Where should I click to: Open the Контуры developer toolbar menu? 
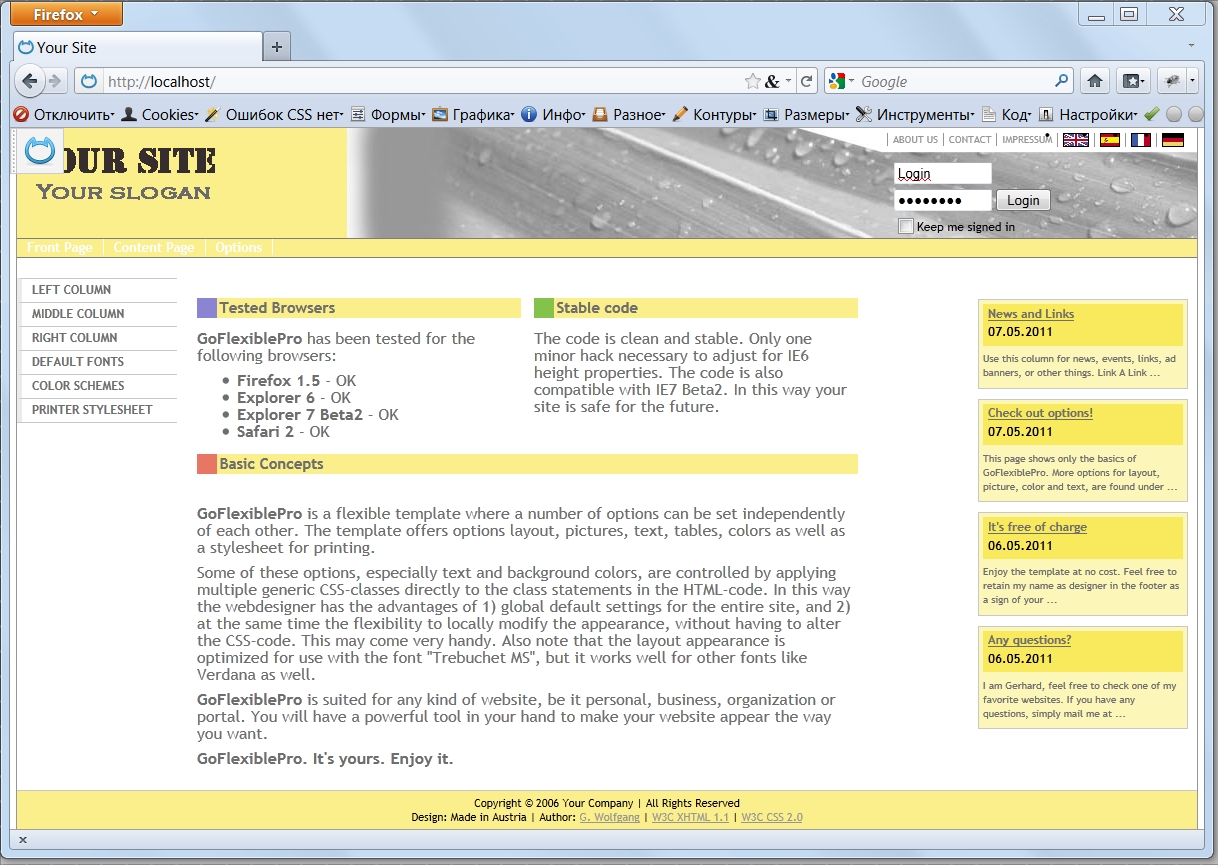(x=714, y=114)
